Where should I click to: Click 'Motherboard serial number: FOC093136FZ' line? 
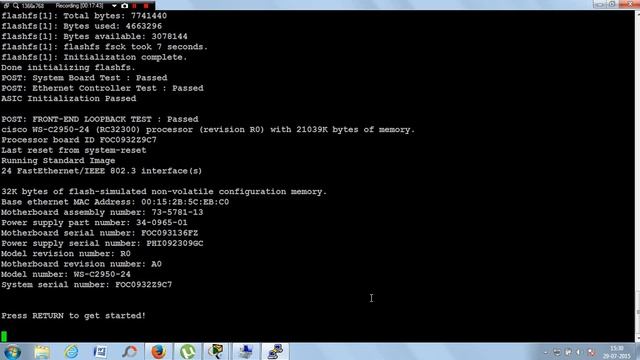tap(100, 233)
